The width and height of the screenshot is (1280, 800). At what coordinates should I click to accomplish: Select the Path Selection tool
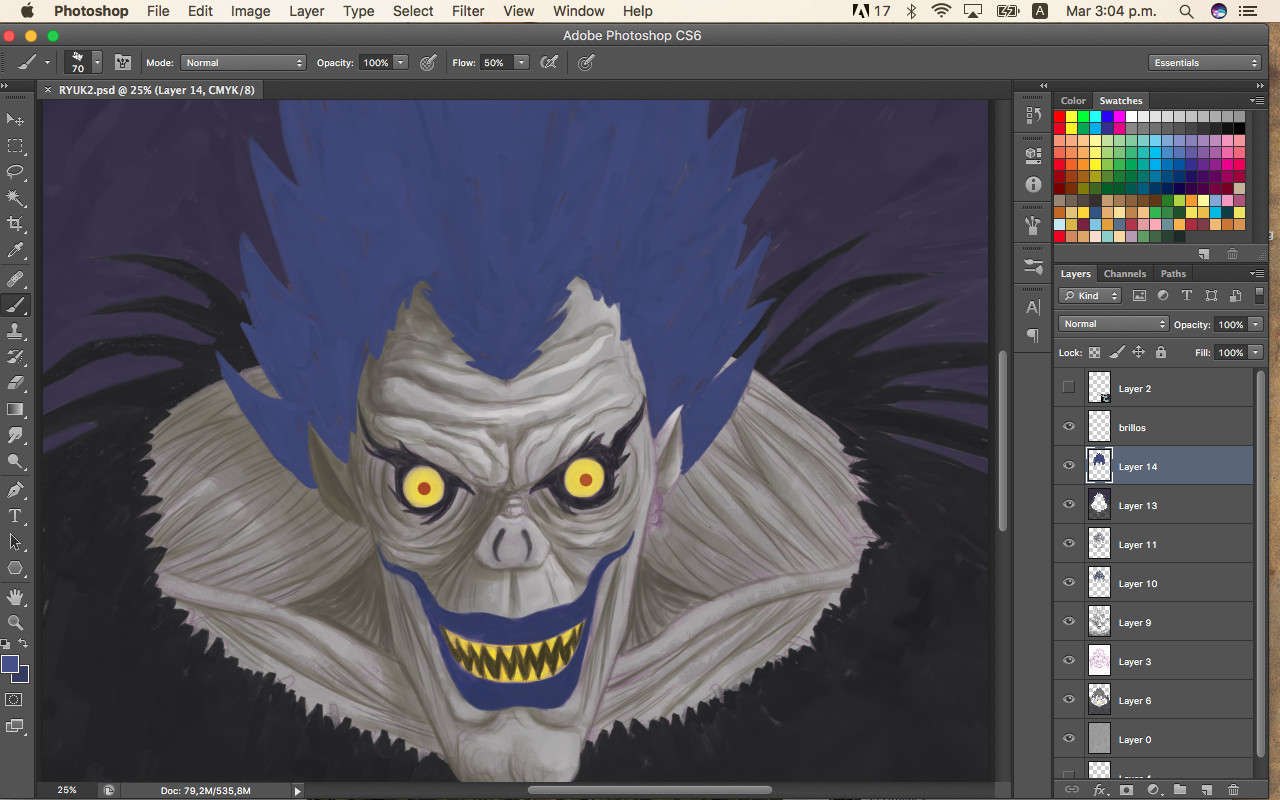[x=16, y=542]
